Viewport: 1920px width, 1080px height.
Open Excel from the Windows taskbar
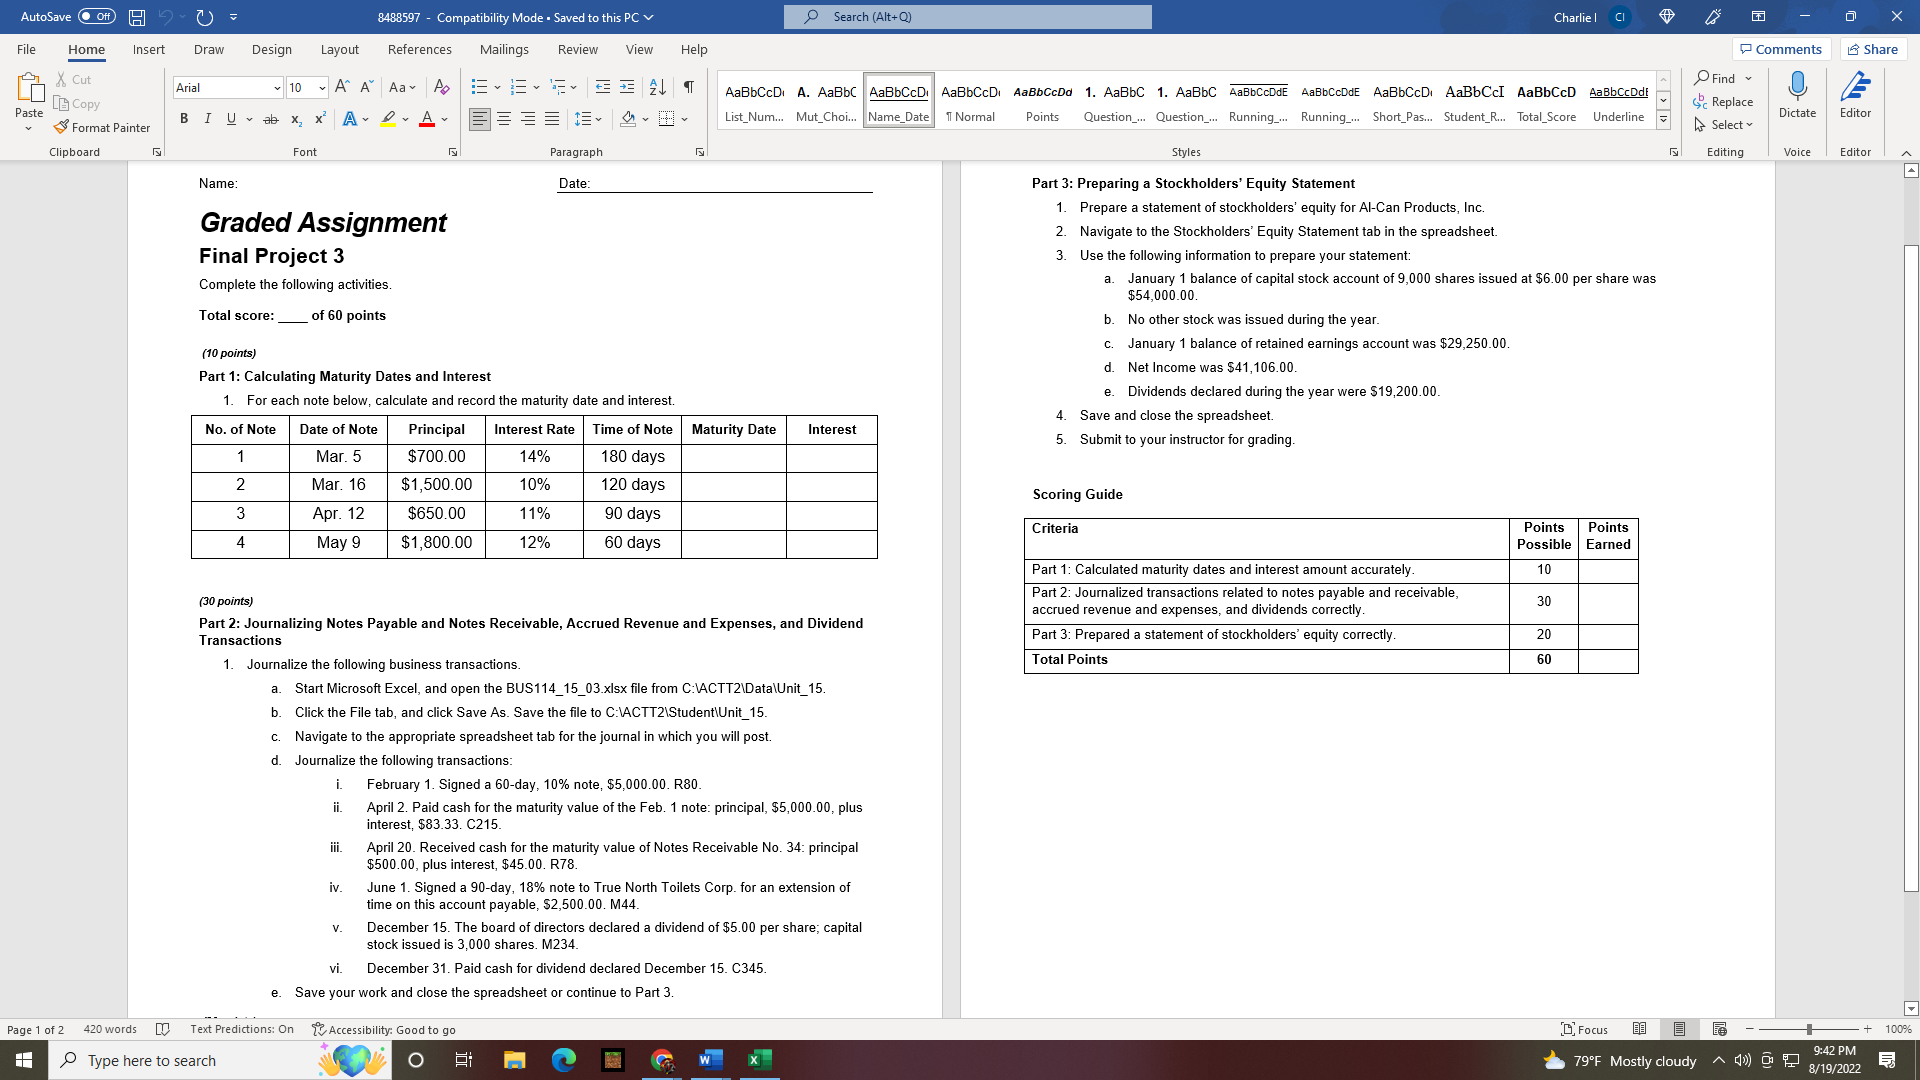(x=759, y=1060)
